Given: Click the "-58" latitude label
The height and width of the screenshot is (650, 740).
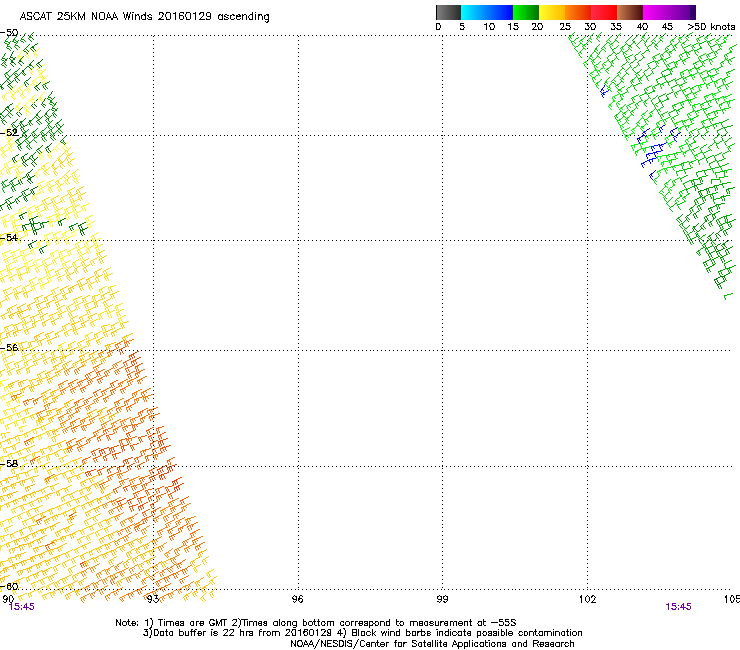Looking at the screenshot, I should click(x=9, y=464).
